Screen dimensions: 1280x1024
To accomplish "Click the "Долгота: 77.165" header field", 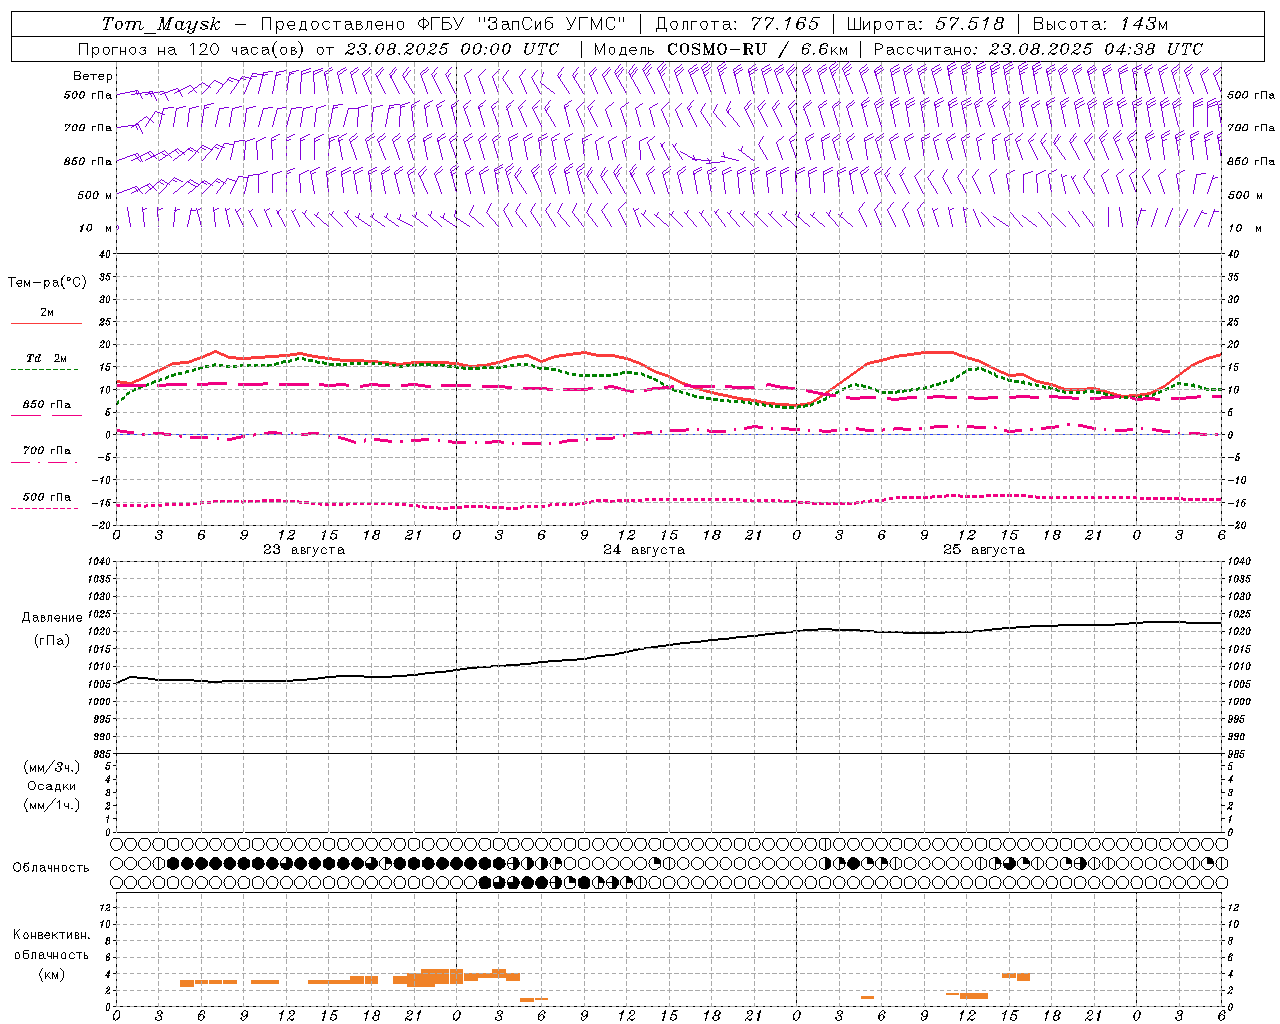I will pos(738,24).
